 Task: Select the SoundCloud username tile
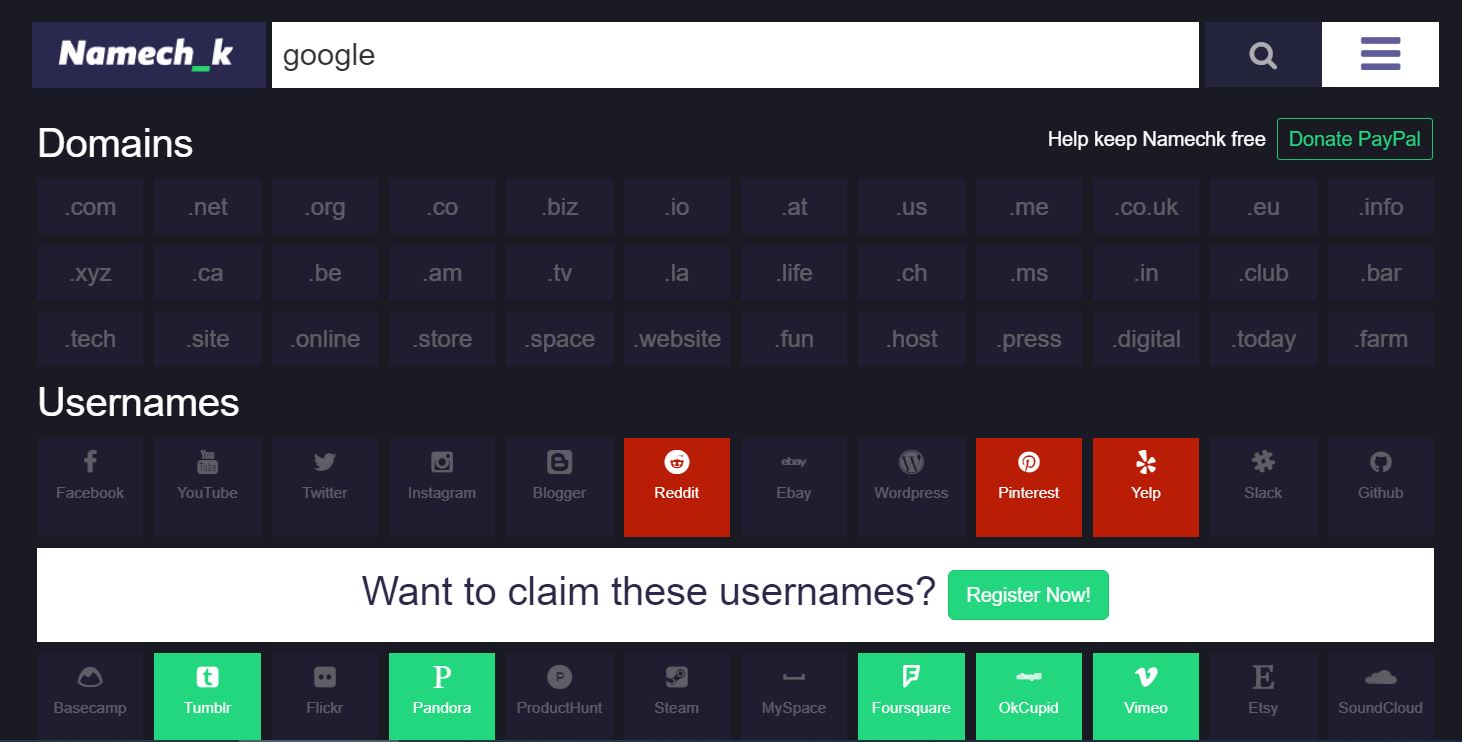click(1381, 696)
